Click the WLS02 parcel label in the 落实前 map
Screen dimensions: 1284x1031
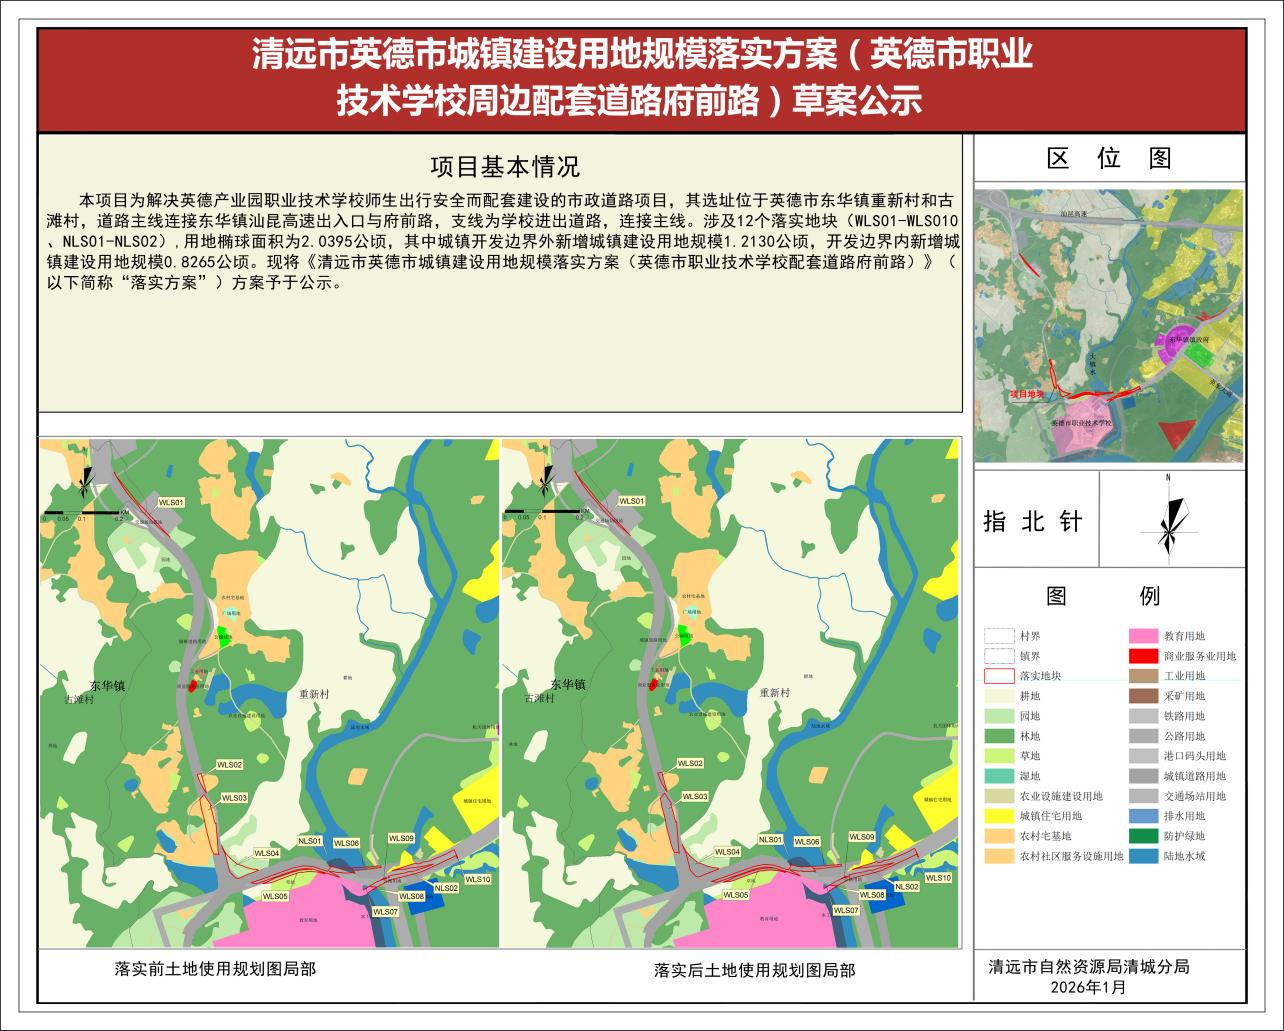(229, 765)
